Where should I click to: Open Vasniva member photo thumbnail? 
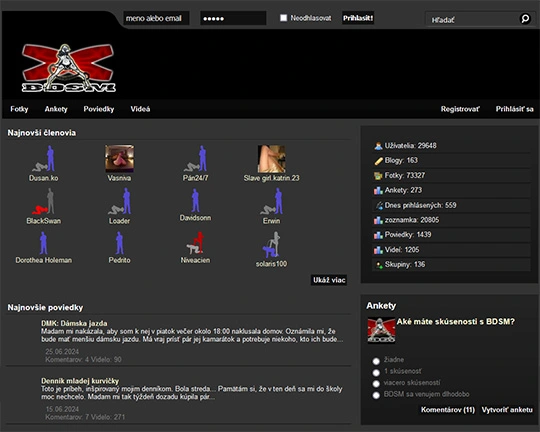pyautogui.click(x=120, y=158)
